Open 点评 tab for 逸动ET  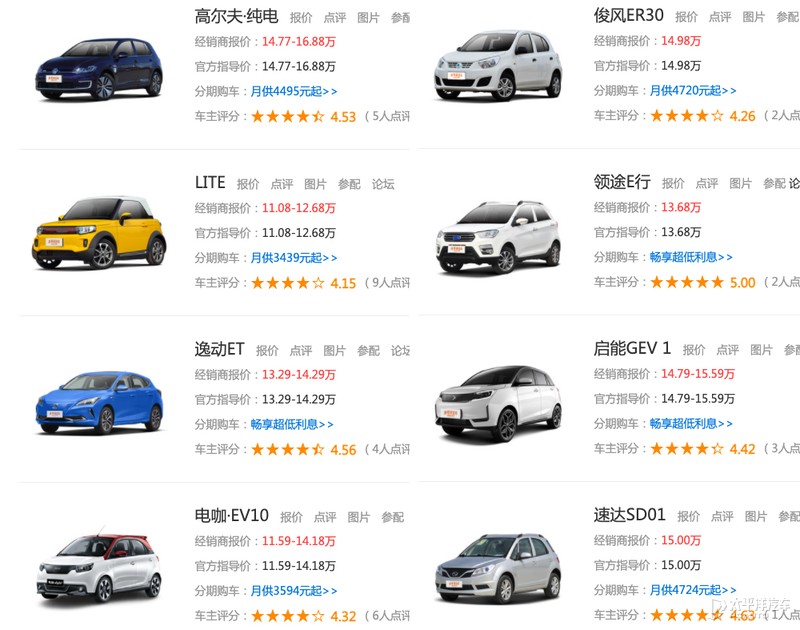pyautogui.click(x=301, y=351)
